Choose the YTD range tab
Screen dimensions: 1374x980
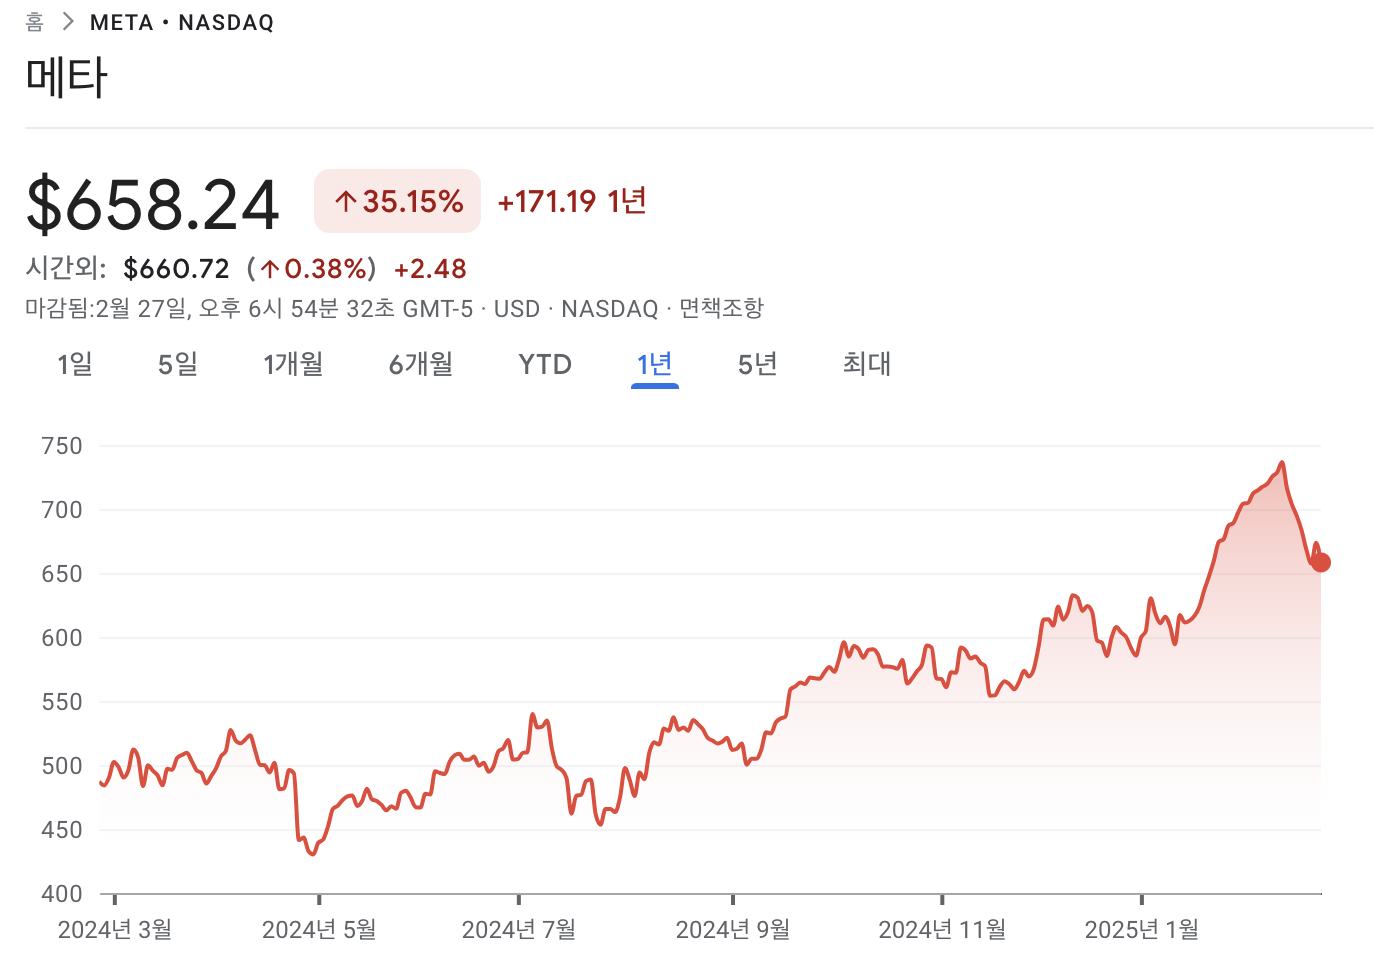point(545,364)
